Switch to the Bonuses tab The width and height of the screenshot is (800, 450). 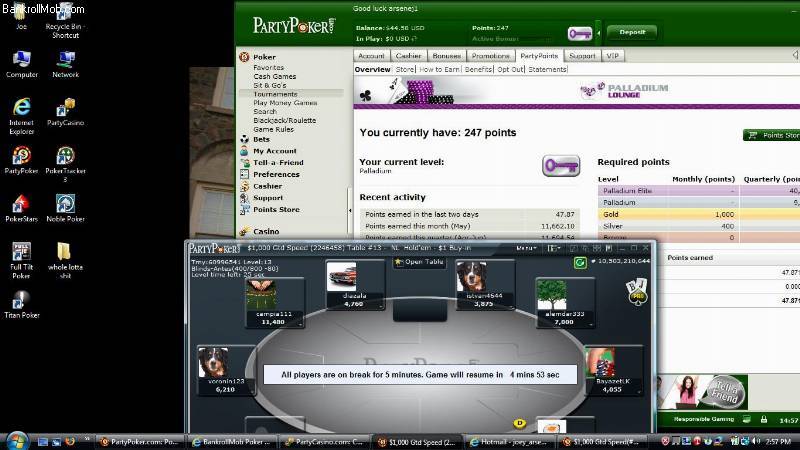(446, 56)
